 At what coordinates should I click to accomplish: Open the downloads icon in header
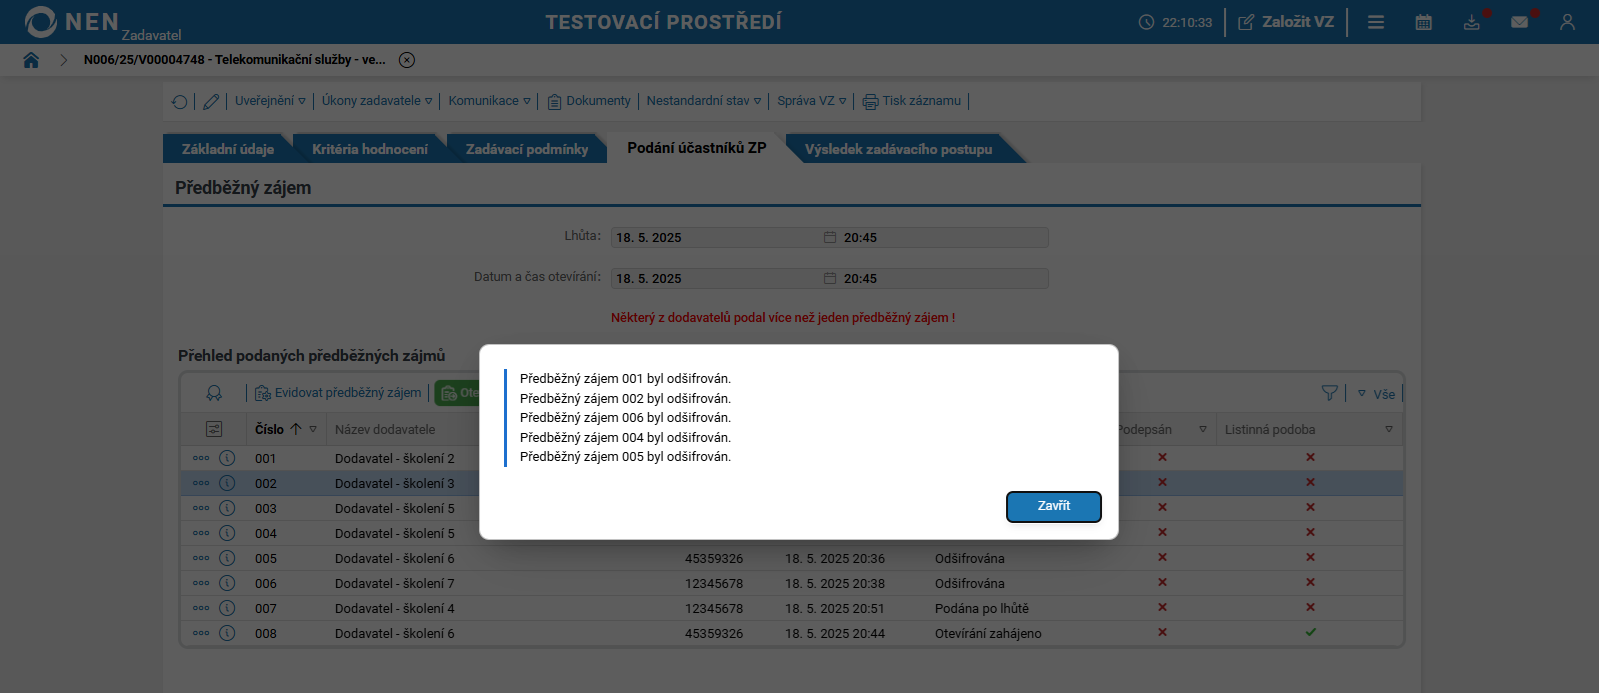point(1472,22)
